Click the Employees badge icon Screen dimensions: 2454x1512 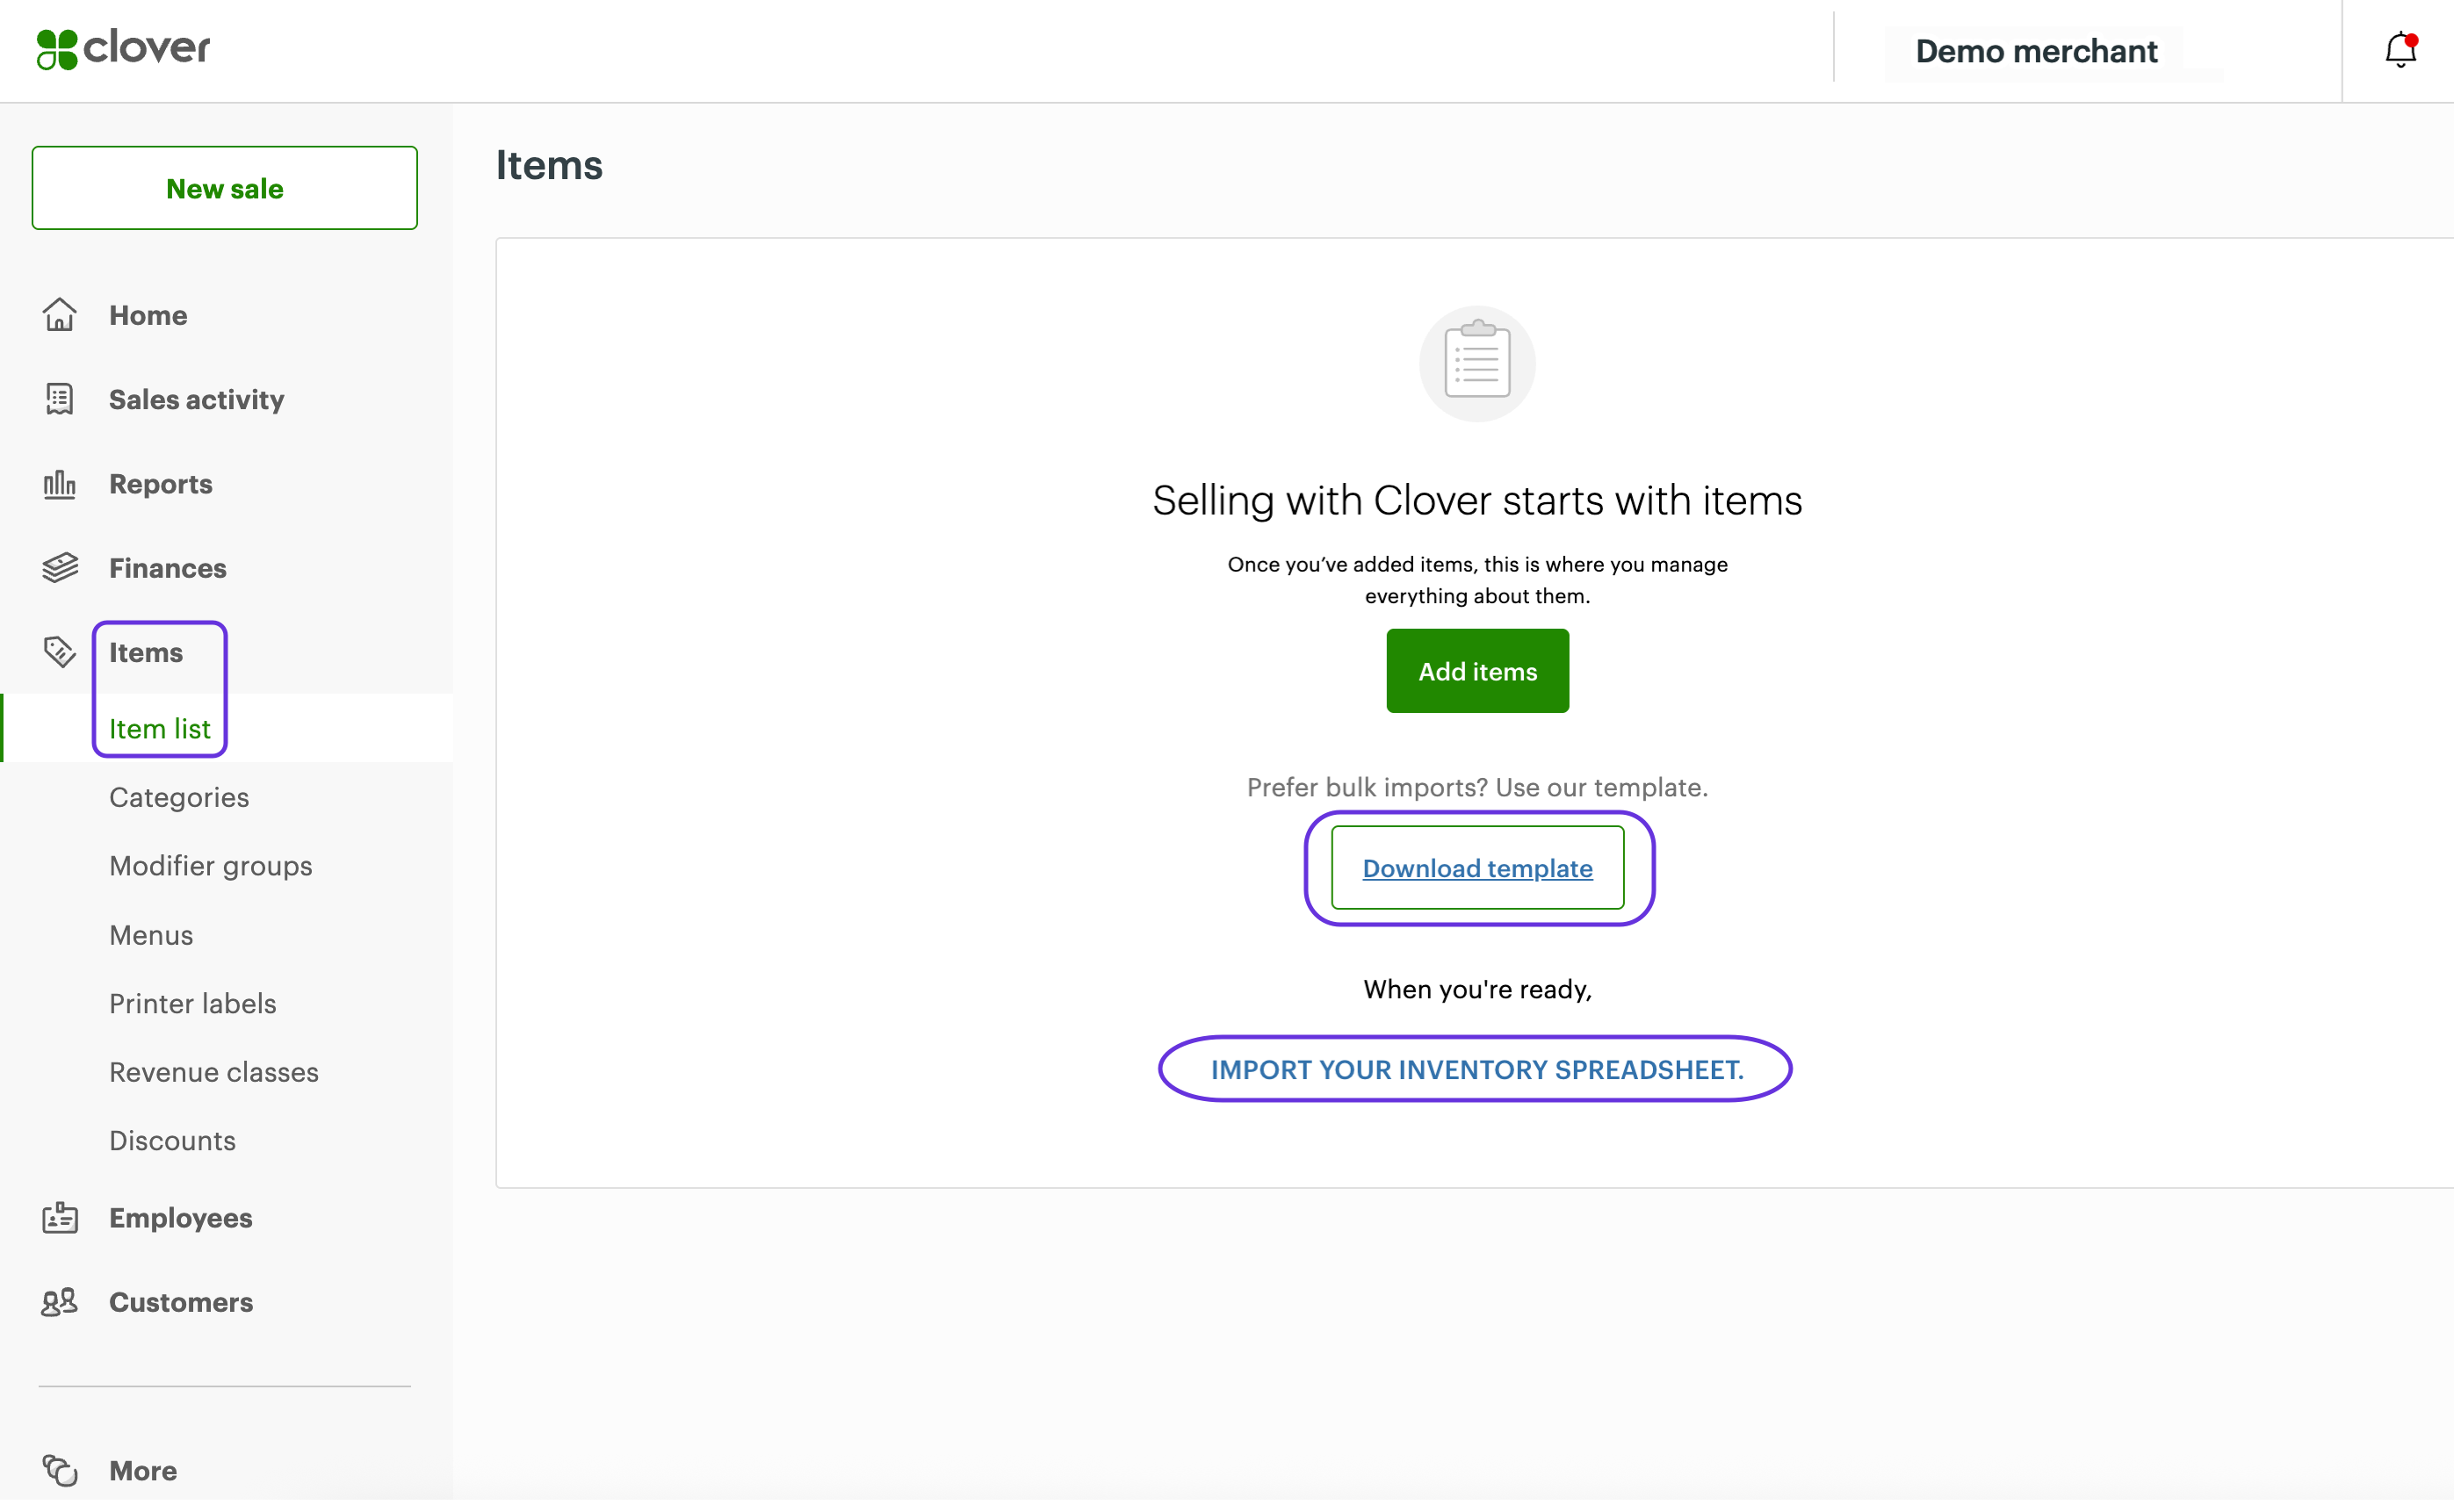(59, 1220)
